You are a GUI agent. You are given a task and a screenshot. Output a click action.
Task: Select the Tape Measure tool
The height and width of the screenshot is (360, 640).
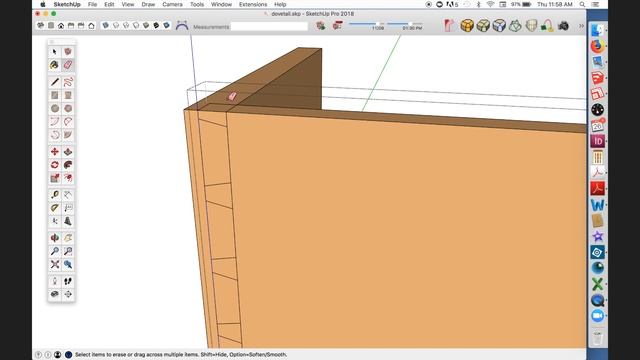pos(55,195)
